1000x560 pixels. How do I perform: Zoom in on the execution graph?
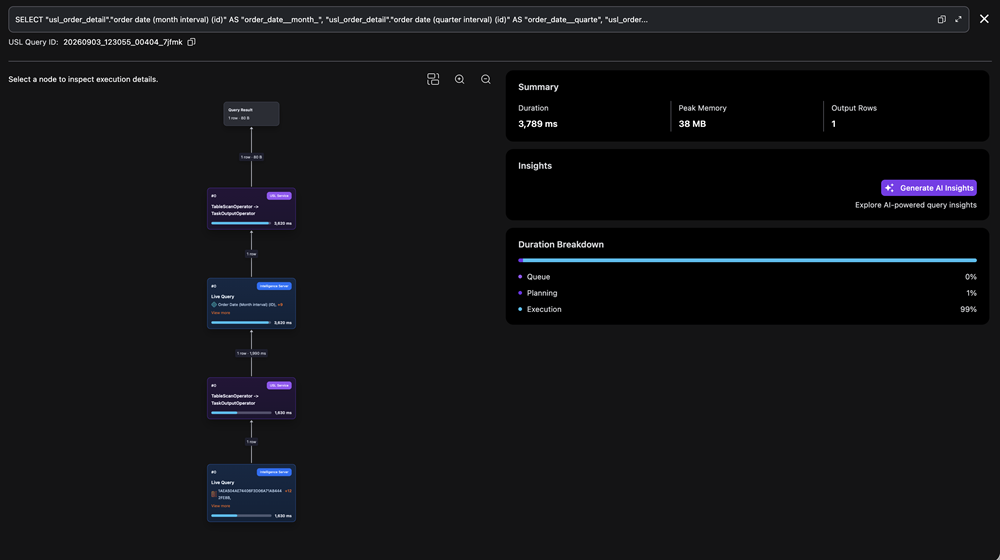tap(459, 79)
